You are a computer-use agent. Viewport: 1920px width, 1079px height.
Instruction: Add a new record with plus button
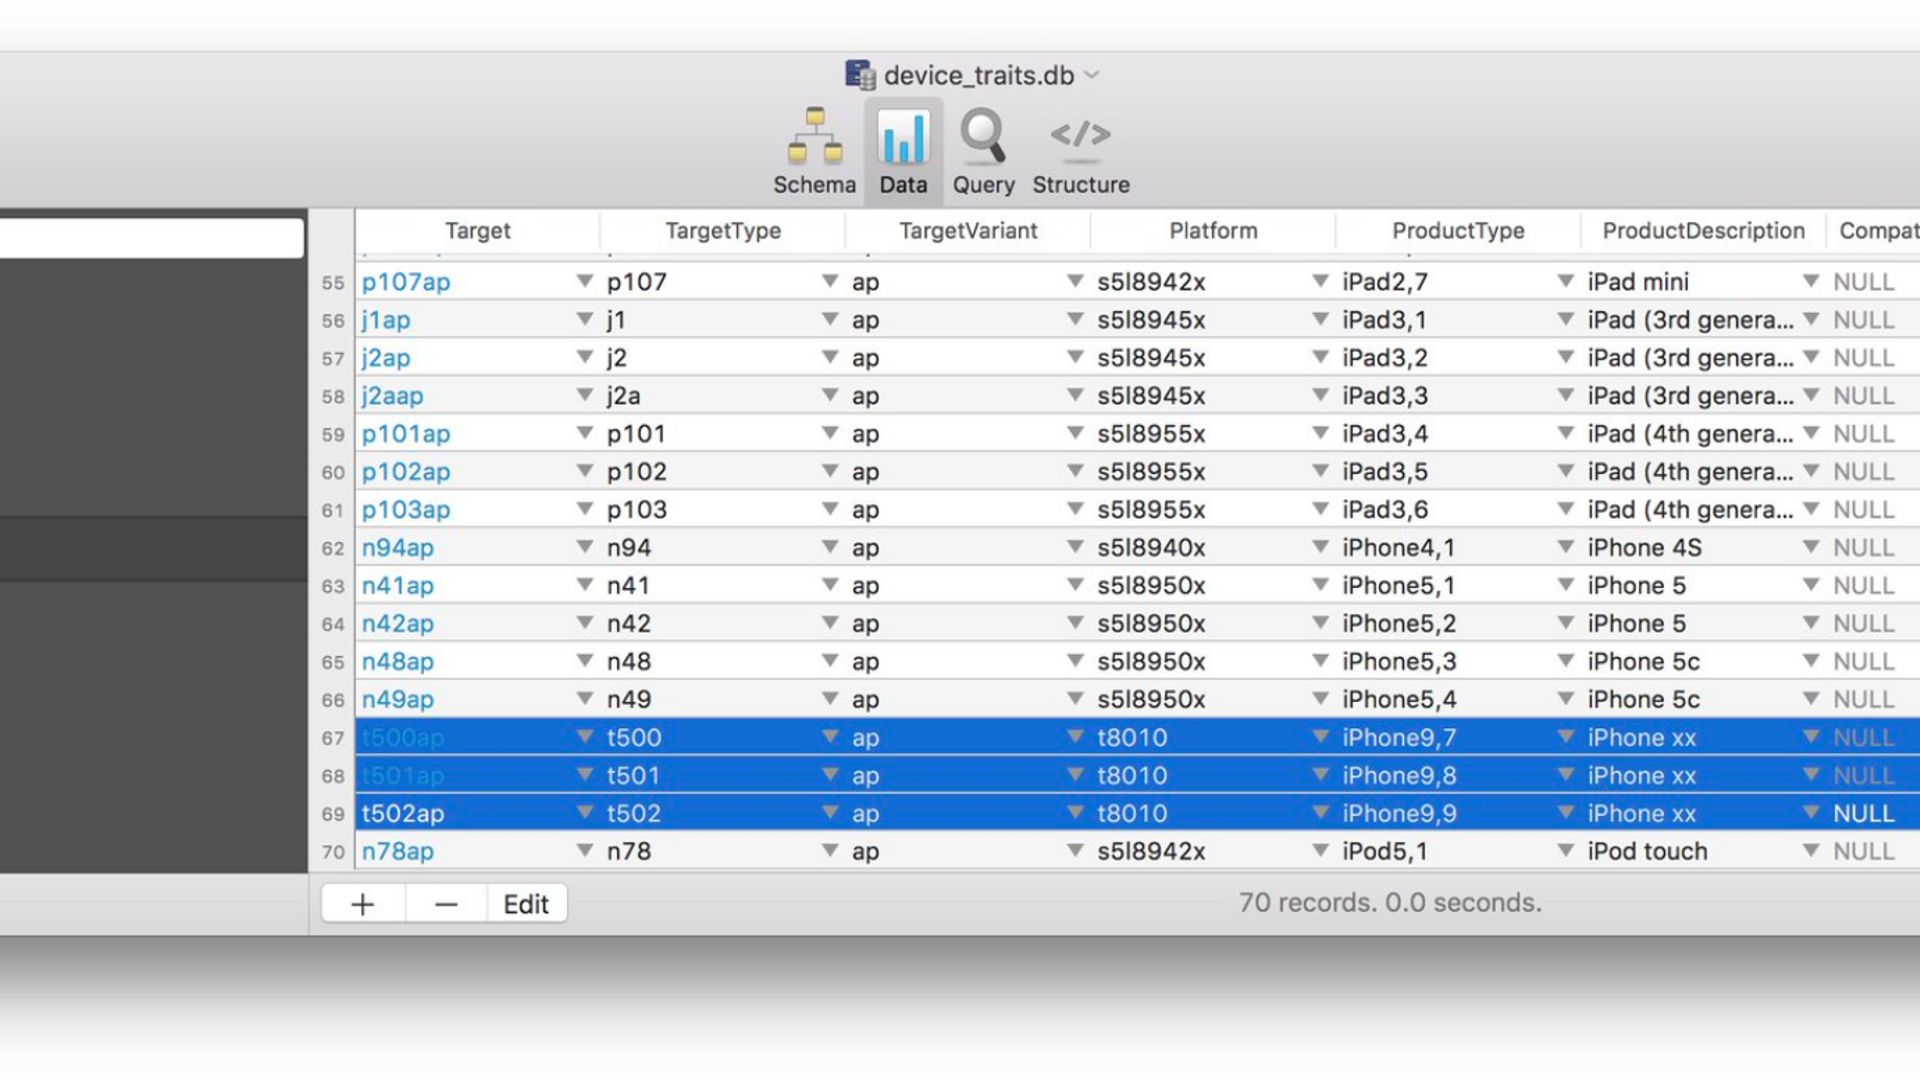coord(363,904)
